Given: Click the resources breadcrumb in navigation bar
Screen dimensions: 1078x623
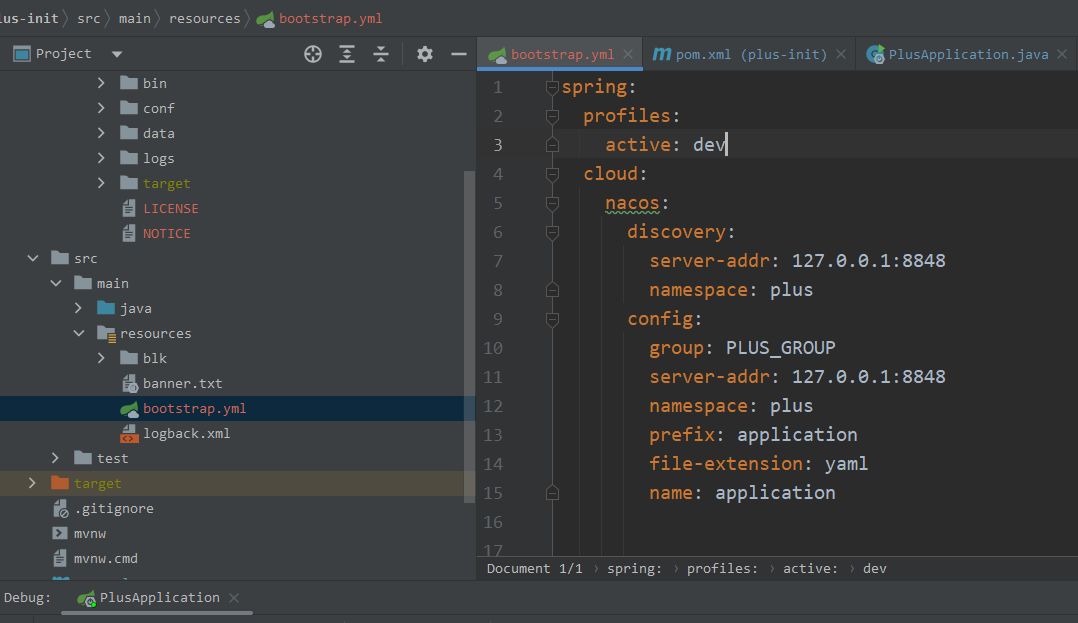Looking at the screenshot, I should [x=204, y=19].
